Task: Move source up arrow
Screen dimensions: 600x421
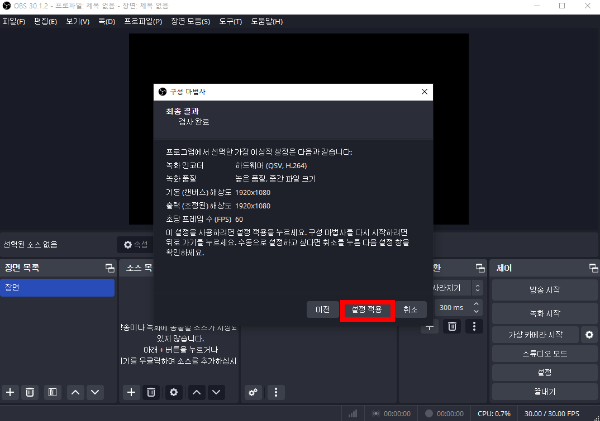Action: tap(197, 392)
